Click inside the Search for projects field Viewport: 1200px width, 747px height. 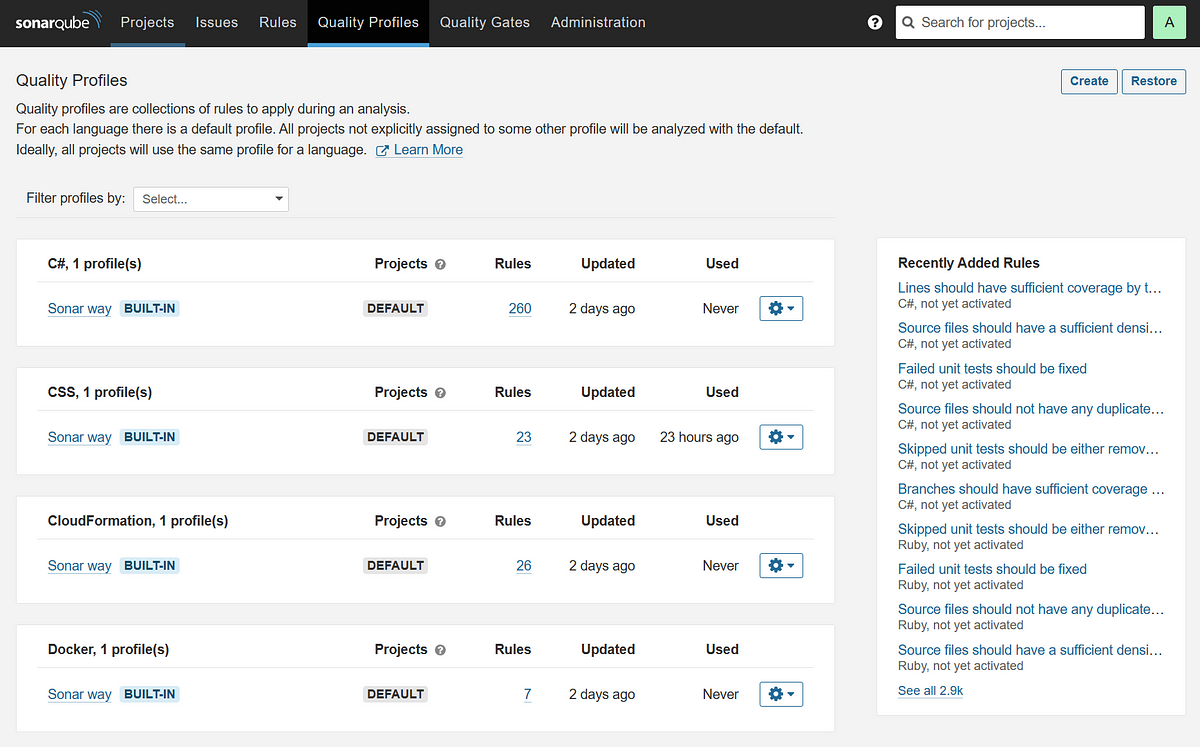pyautogui.click(x=1020, y=21)
